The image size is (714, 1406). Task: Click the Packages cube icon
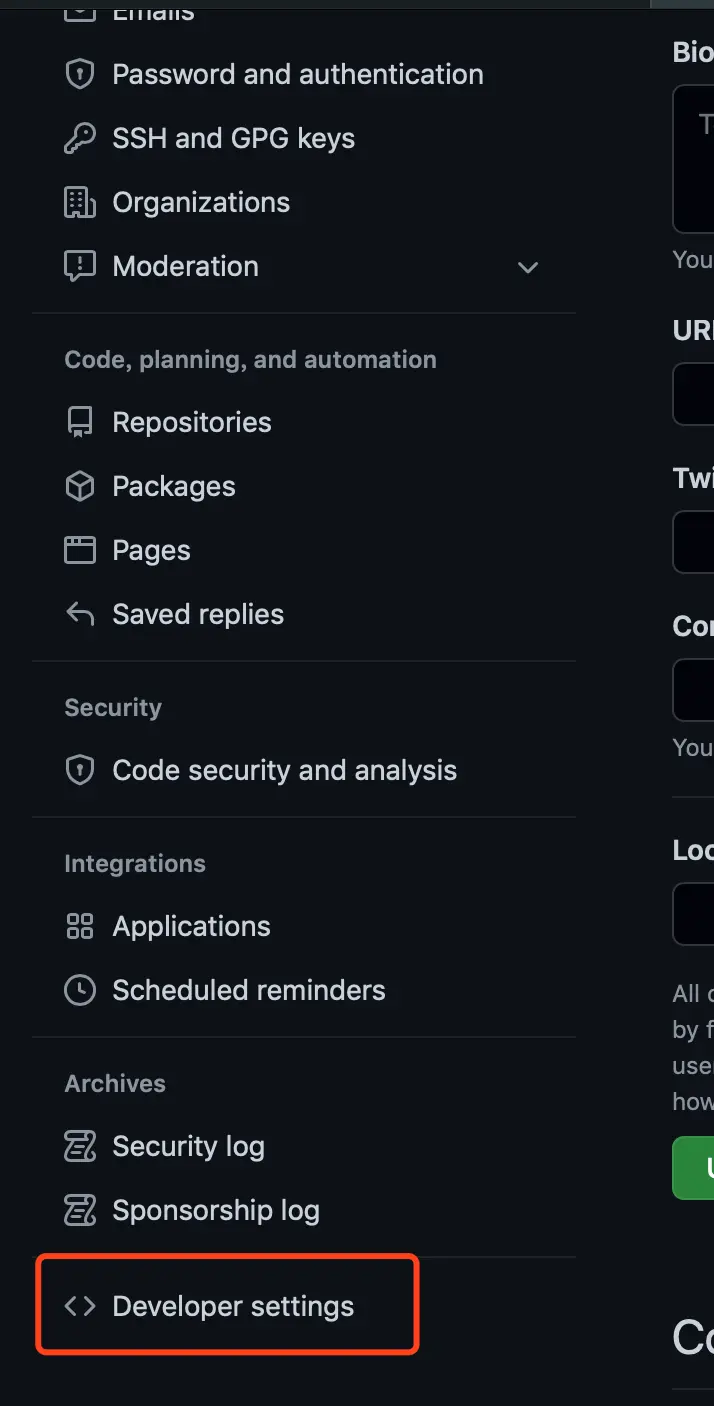coord(79,487)
